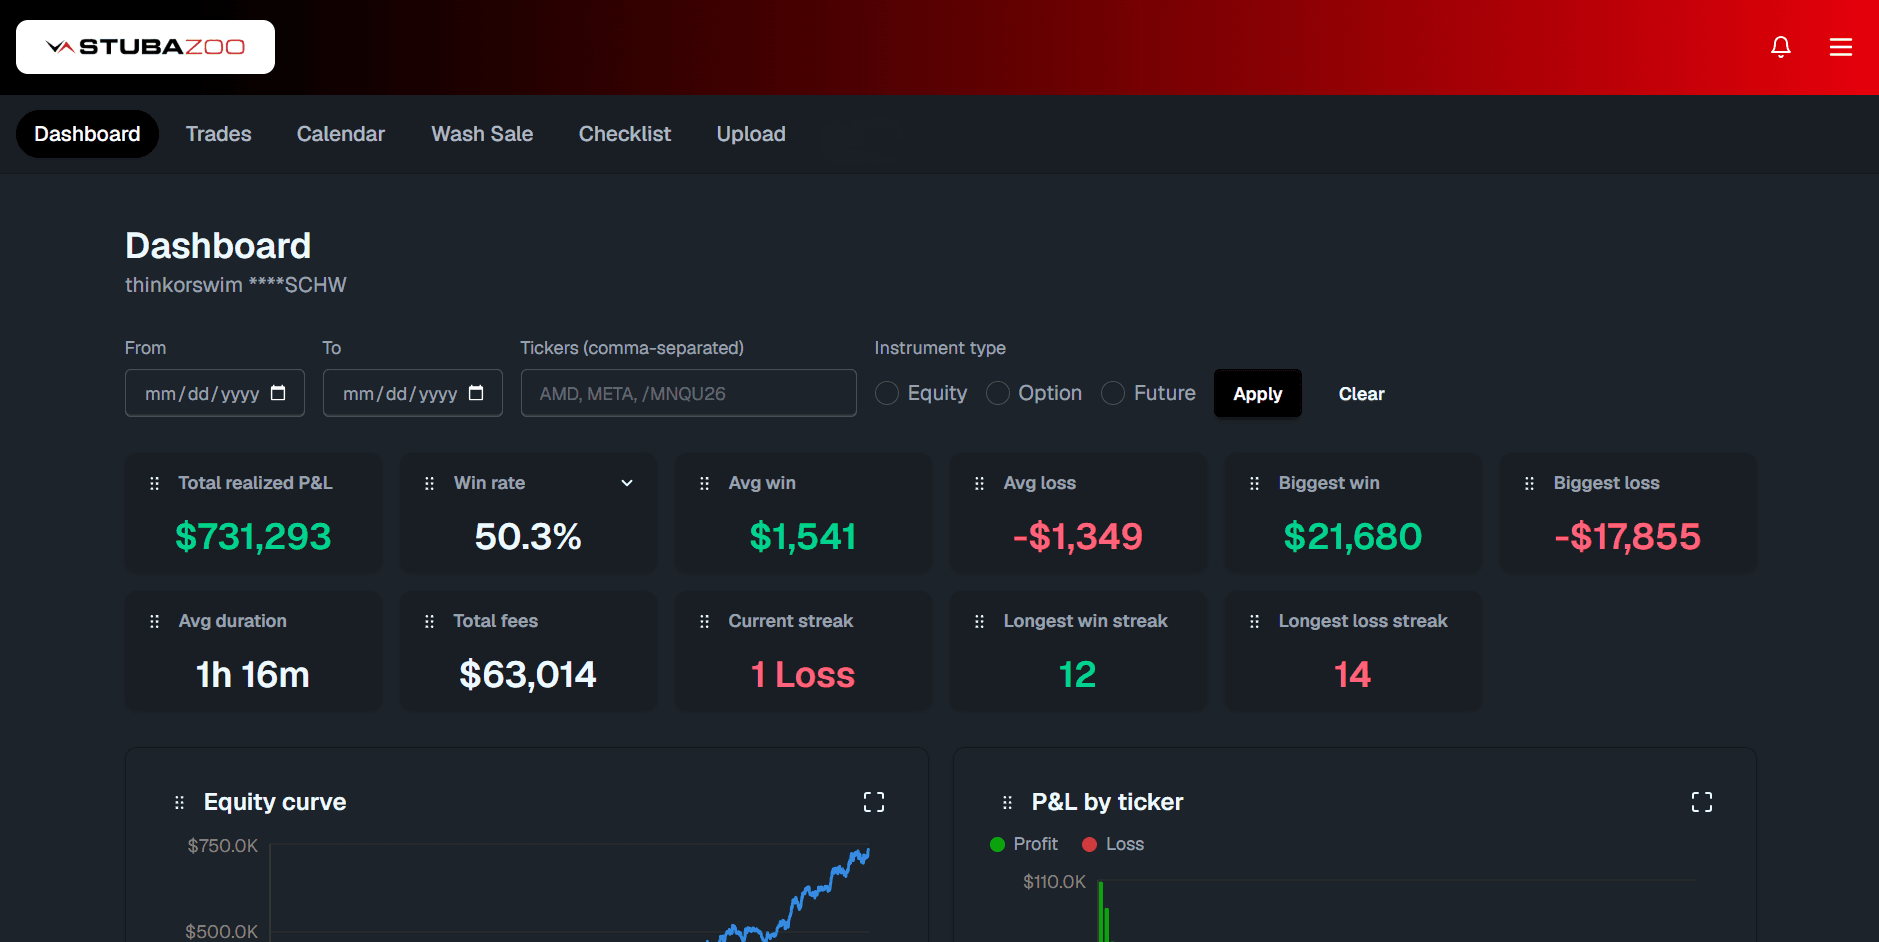Grab the Longest win streak drag handle
Image resolution: width=1879 pixels, height=942 pixels.
[979, 621]
